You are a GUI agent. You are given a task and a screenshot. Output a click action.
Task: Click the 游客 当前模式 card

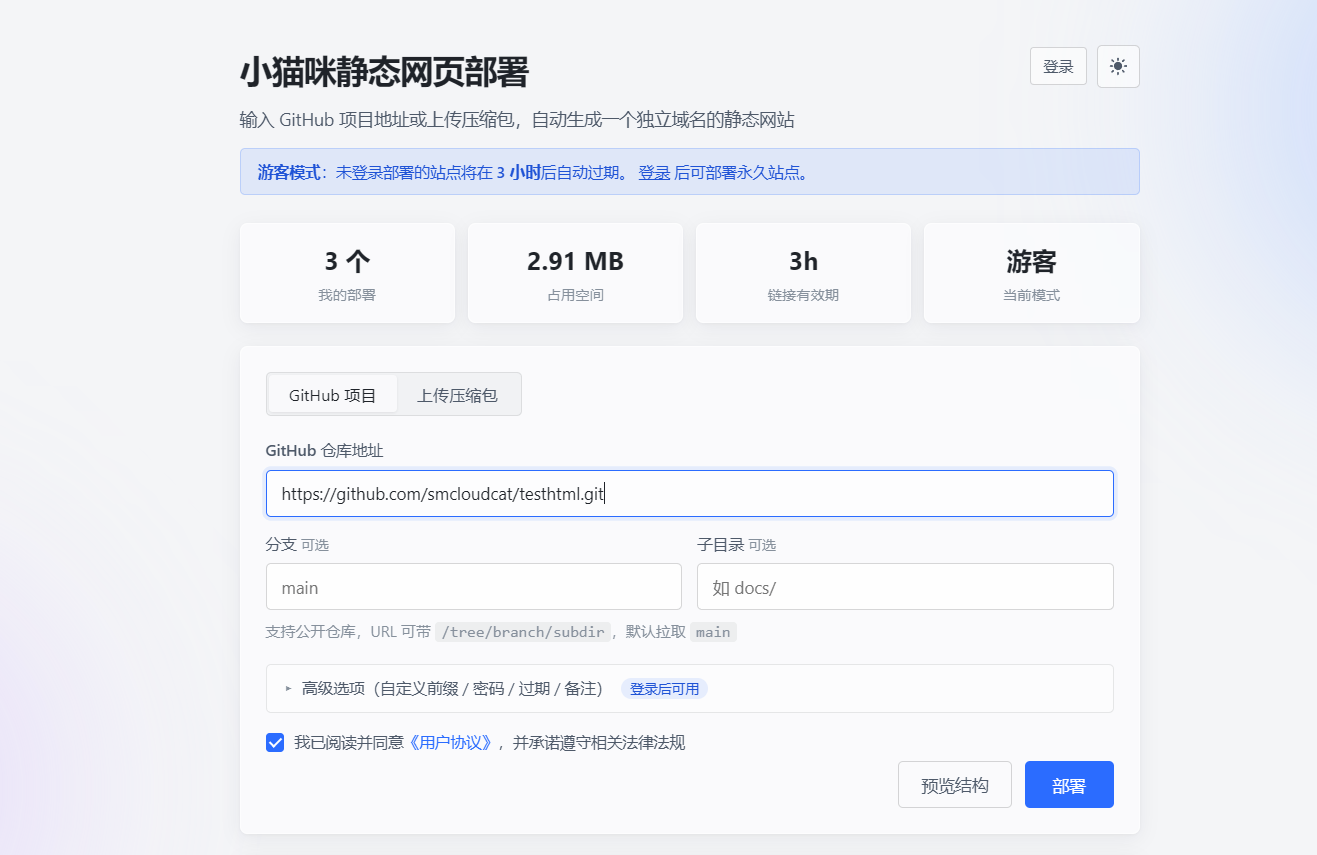1031,273
